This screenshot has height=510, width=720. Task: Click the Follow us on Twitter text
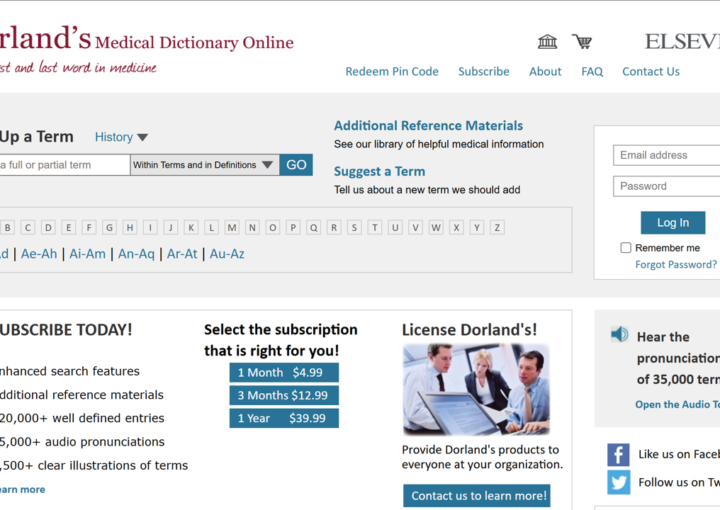click(679, 482)
